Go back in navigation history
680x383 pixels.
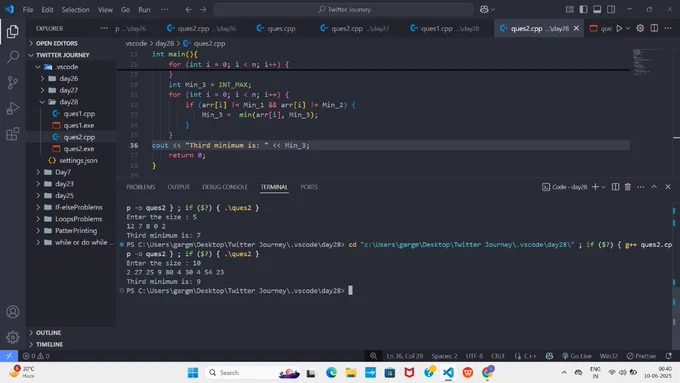189,10
